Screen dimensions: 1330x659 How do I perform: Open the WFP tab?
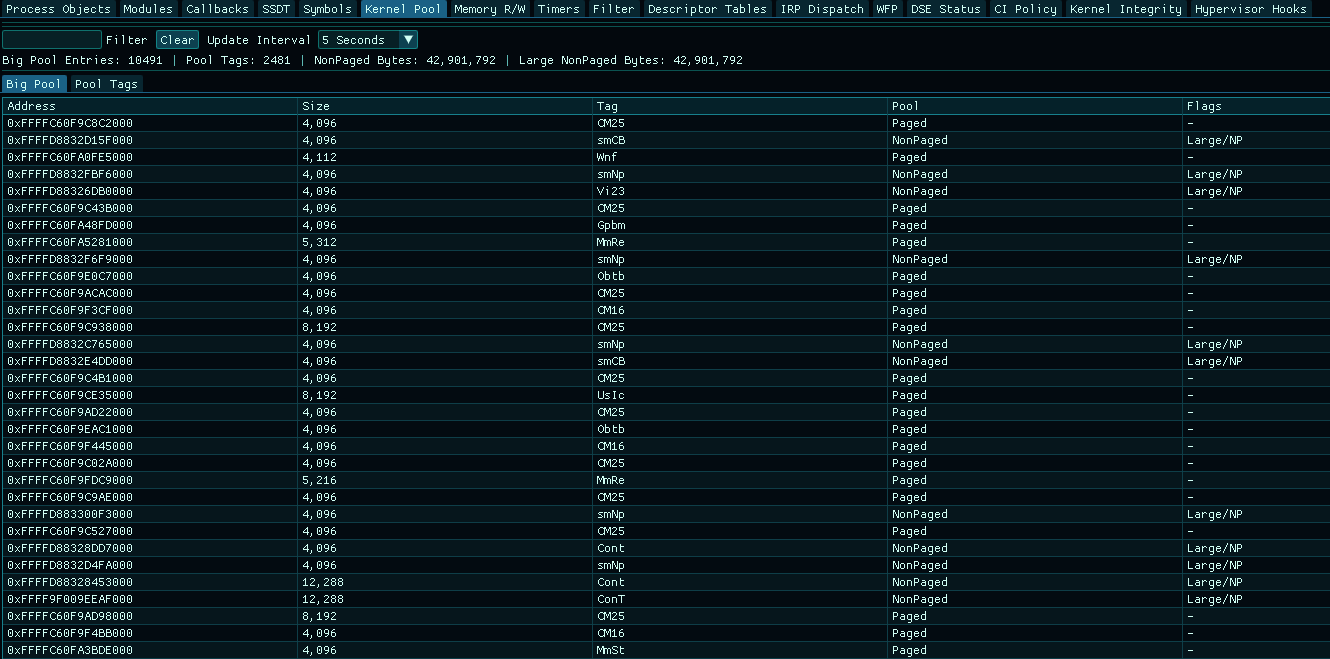887,9
